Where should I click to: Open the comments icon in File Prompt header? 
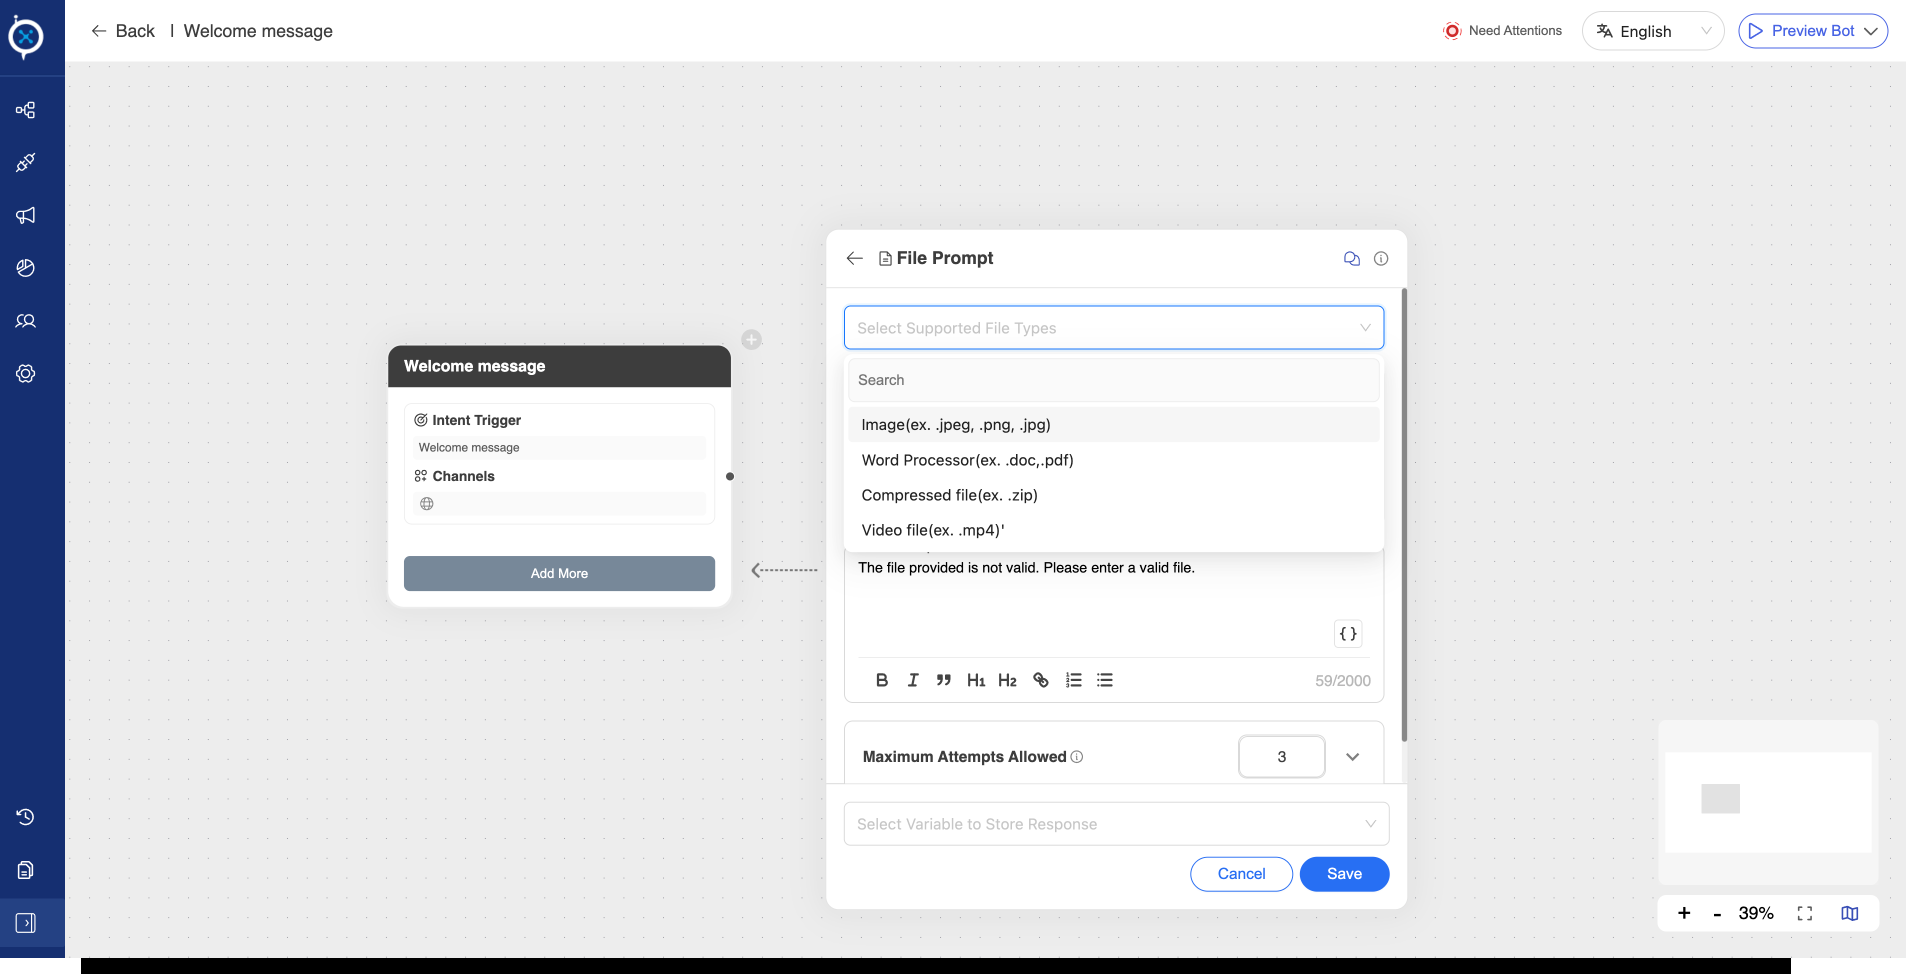click(x=1352, y=258)
